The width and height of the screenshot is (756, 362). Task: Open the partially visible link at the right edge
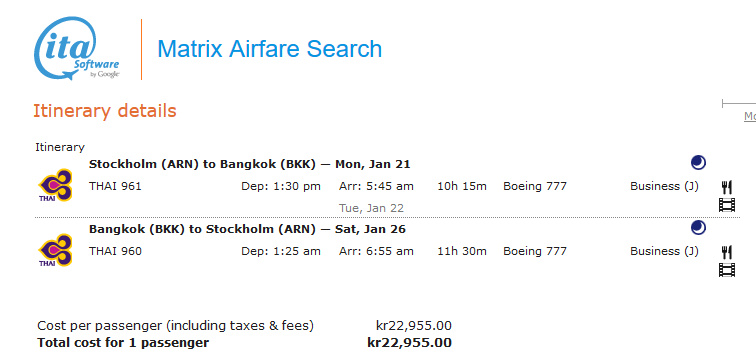click(x=750, y=116)
